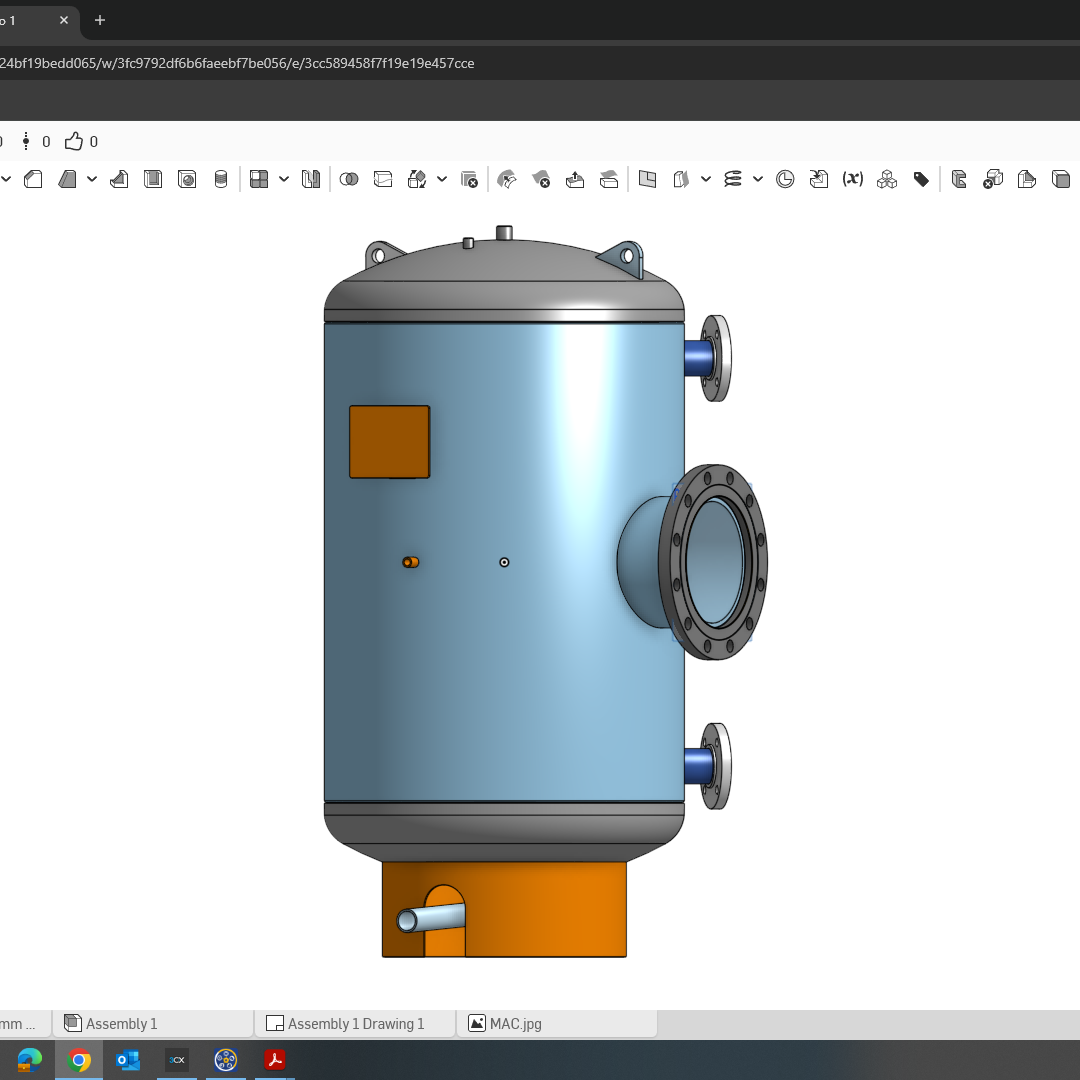Viewport: 1080px width, 1080px height.
Task: Select the Mirror feature tool
Action: (310, 179)
